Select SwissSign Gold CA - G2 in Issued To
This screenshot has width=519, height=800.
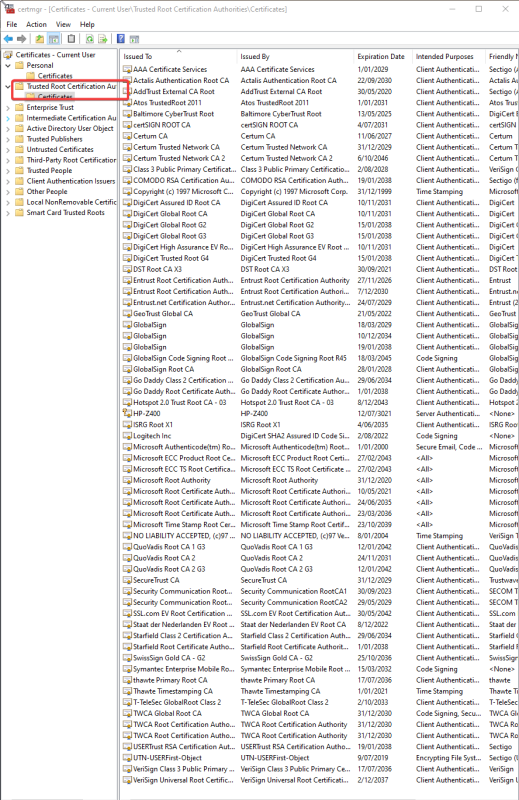point(169,658)
